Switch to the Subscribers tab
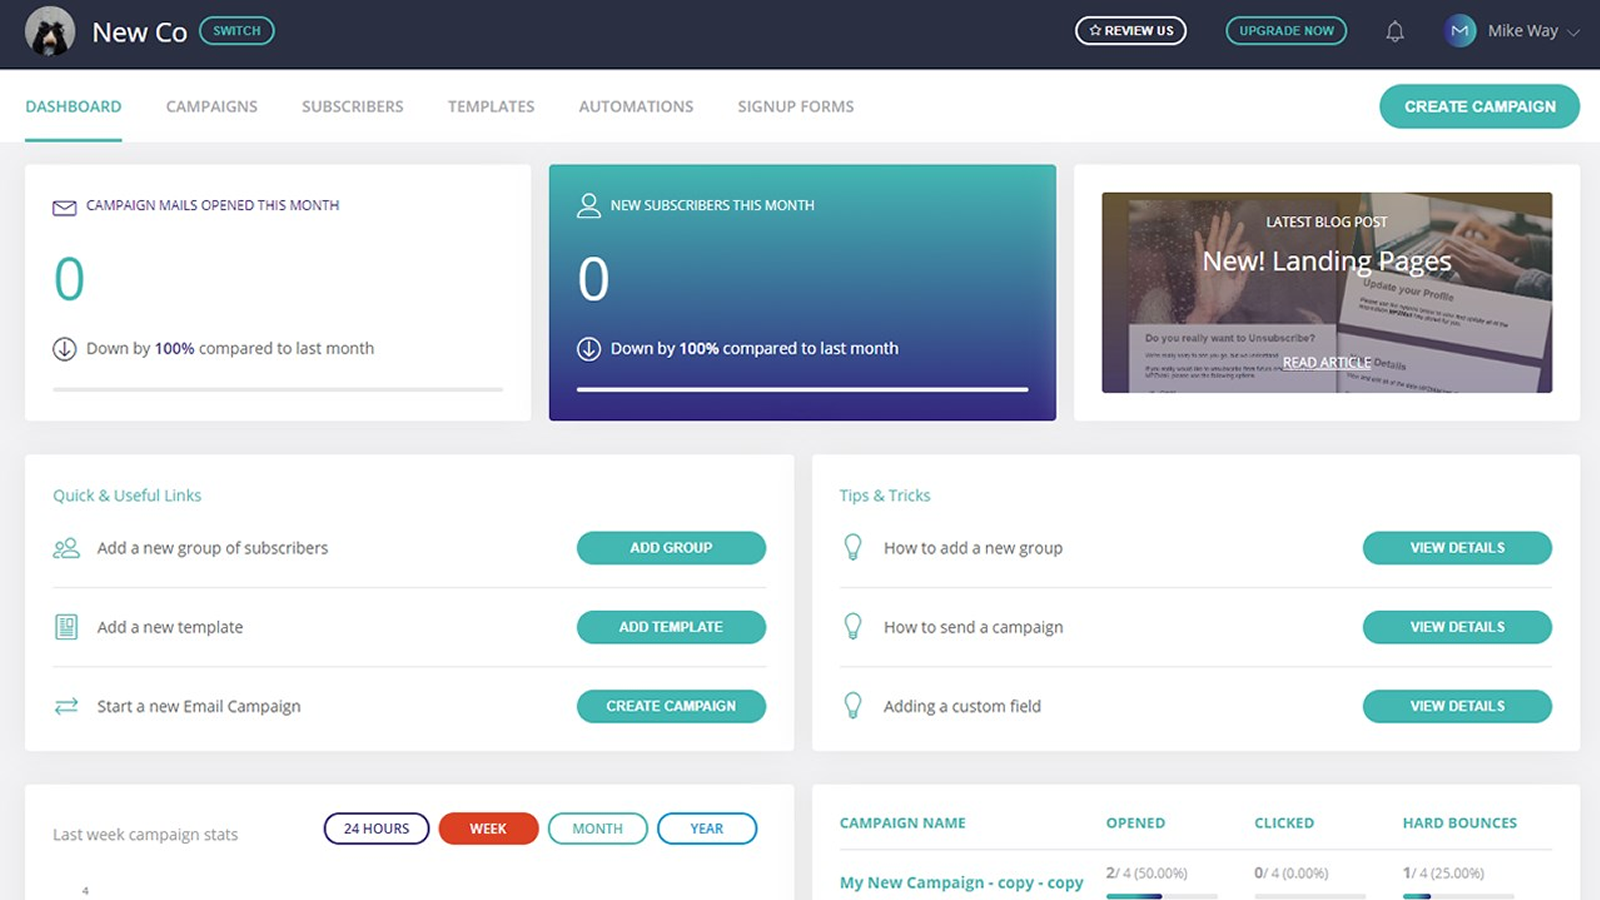 tap(353, 106)
